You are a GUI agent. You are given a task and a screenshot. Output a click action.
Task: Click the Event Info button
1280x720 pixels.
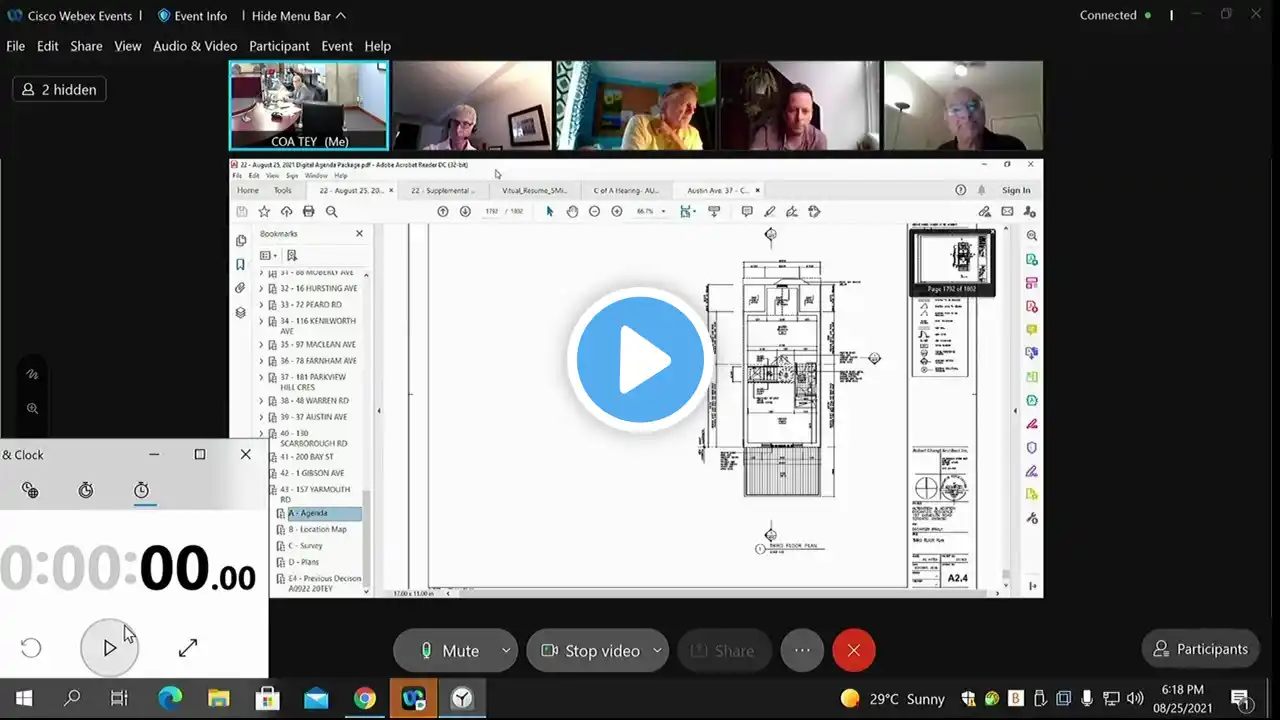pyautogui.click(x=192, y=16)
